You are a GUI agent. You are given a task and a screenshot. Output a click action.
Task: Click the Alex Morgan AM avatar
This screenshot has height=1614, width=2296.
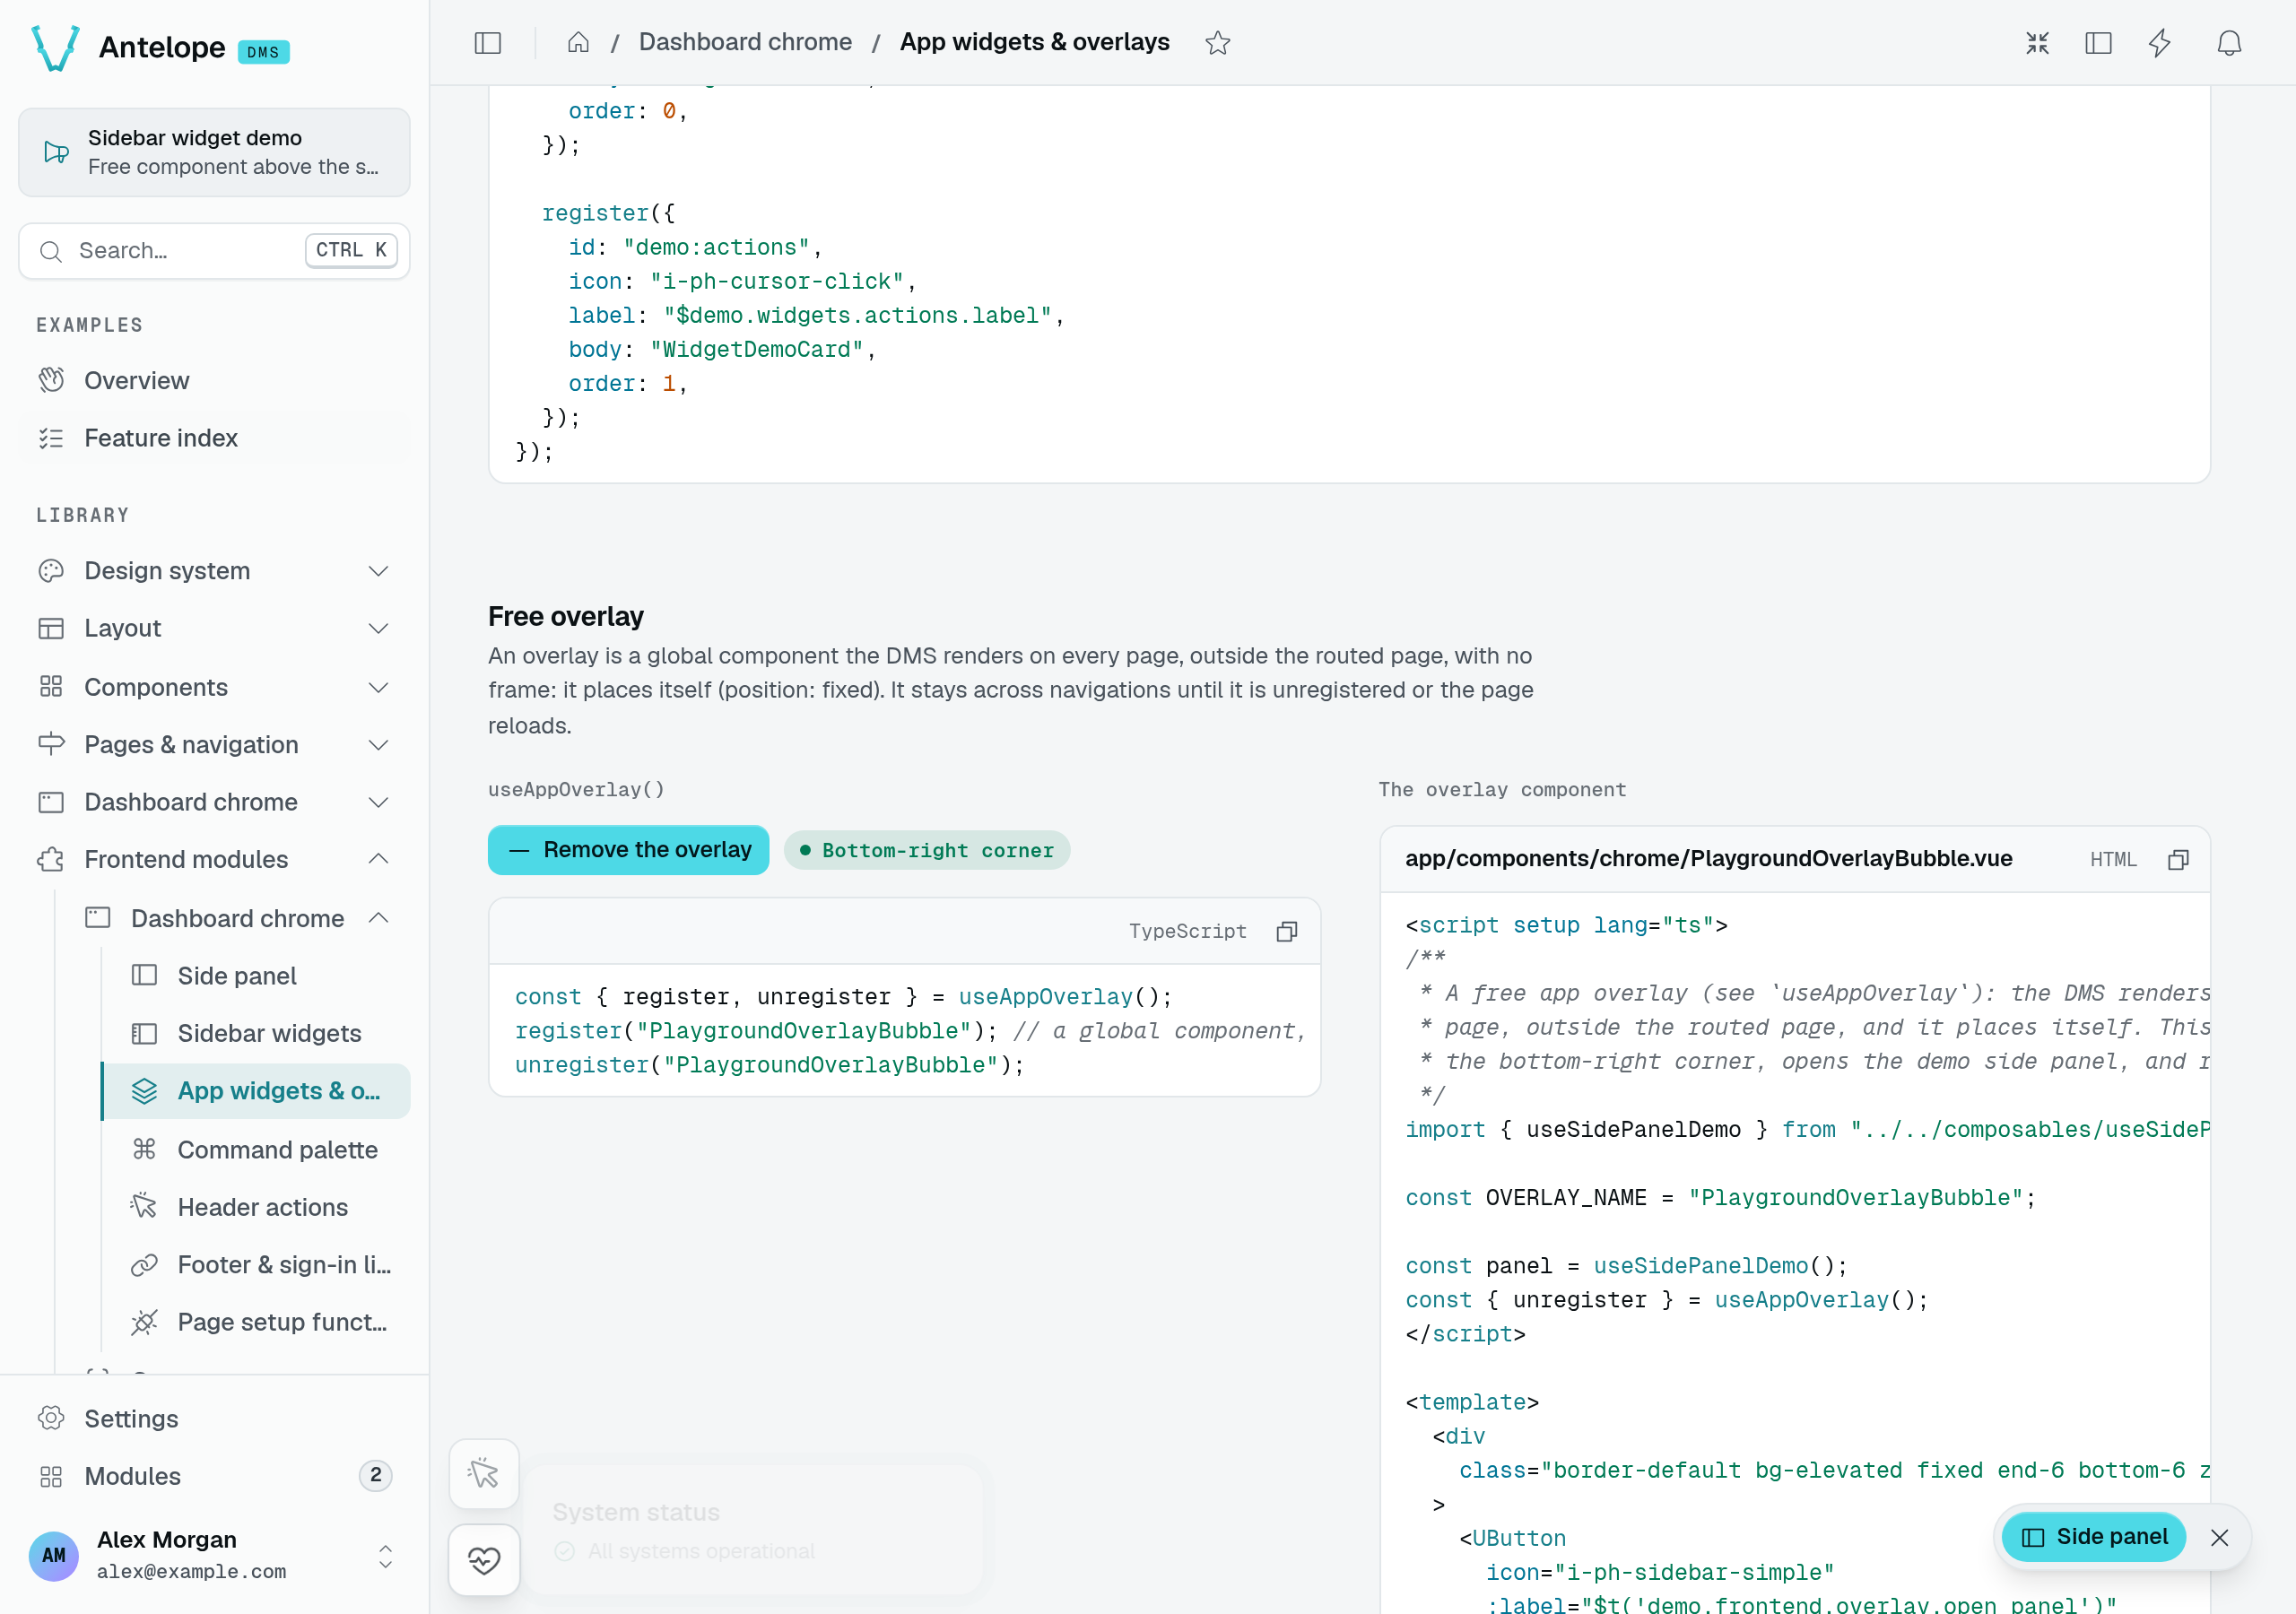(54, 1555)
